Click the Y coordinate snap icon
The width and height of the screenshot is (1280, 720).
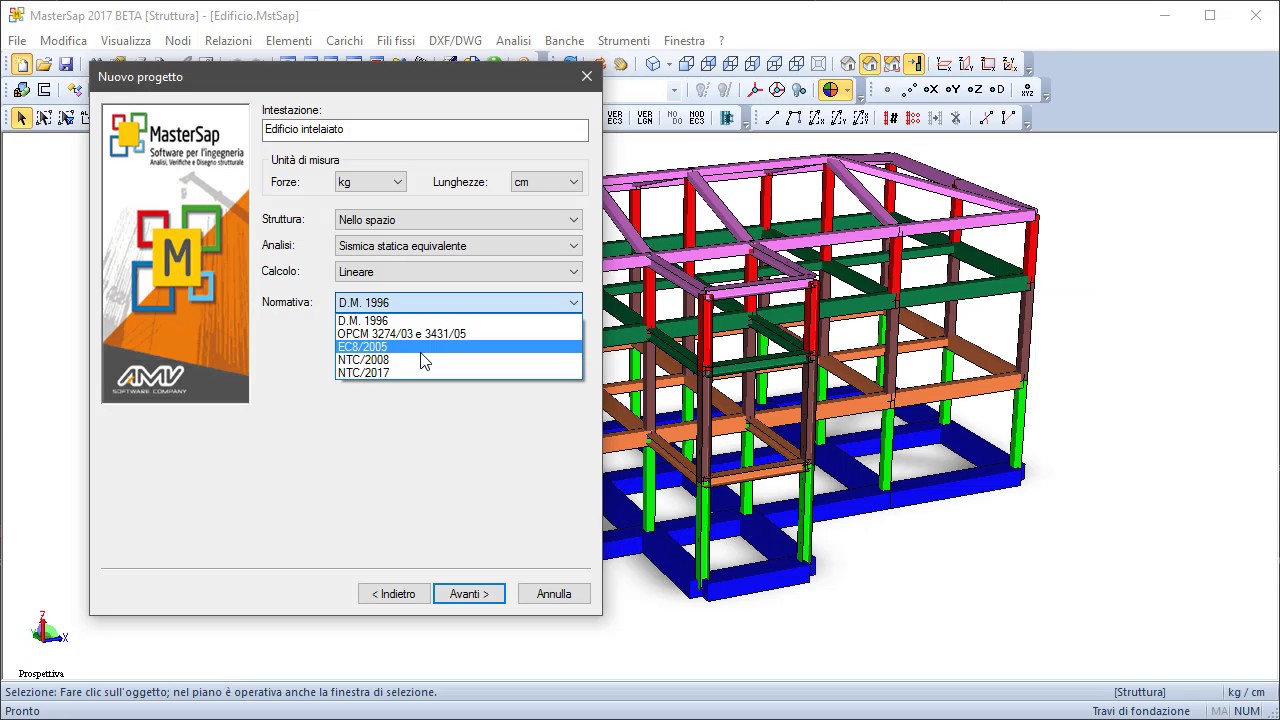click(x=953, y=90)
